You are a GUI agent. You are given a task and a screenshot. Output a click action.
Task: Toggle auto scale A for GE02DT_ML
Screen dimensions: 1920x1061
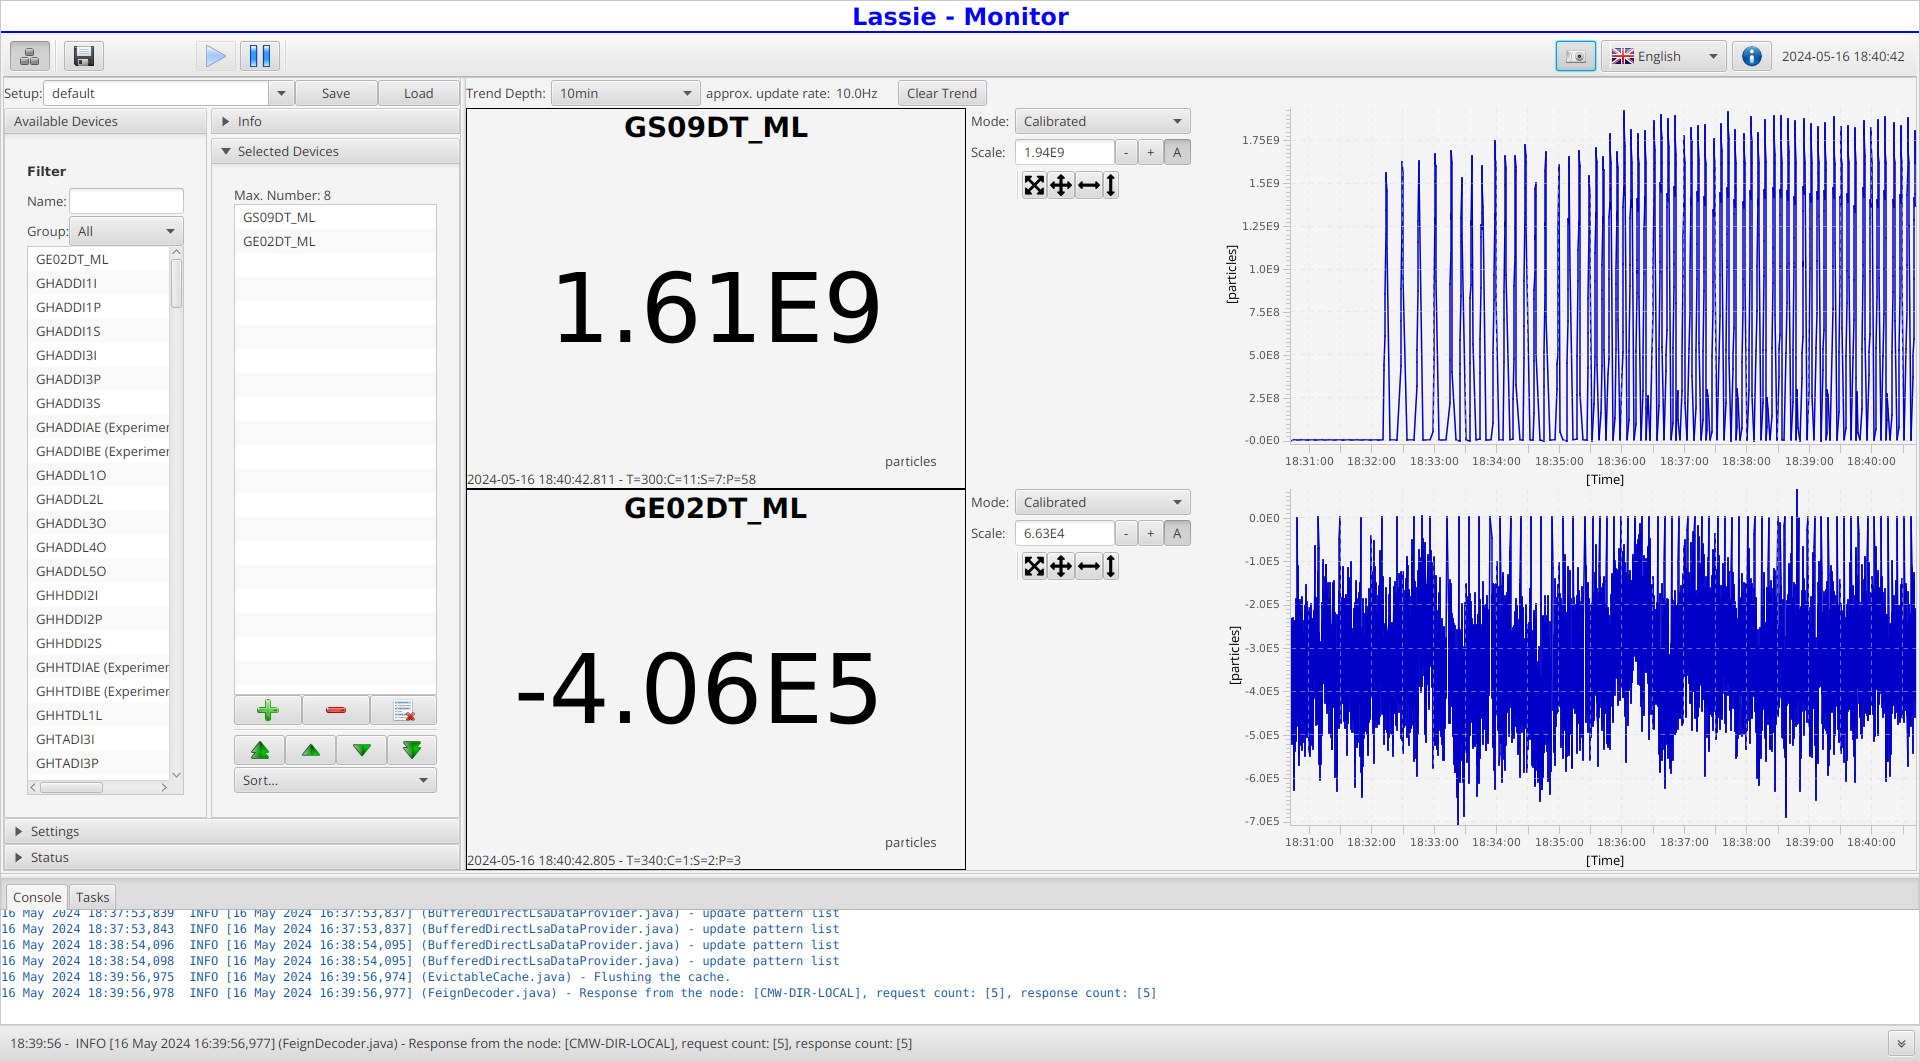click(x=1177, y=533)
